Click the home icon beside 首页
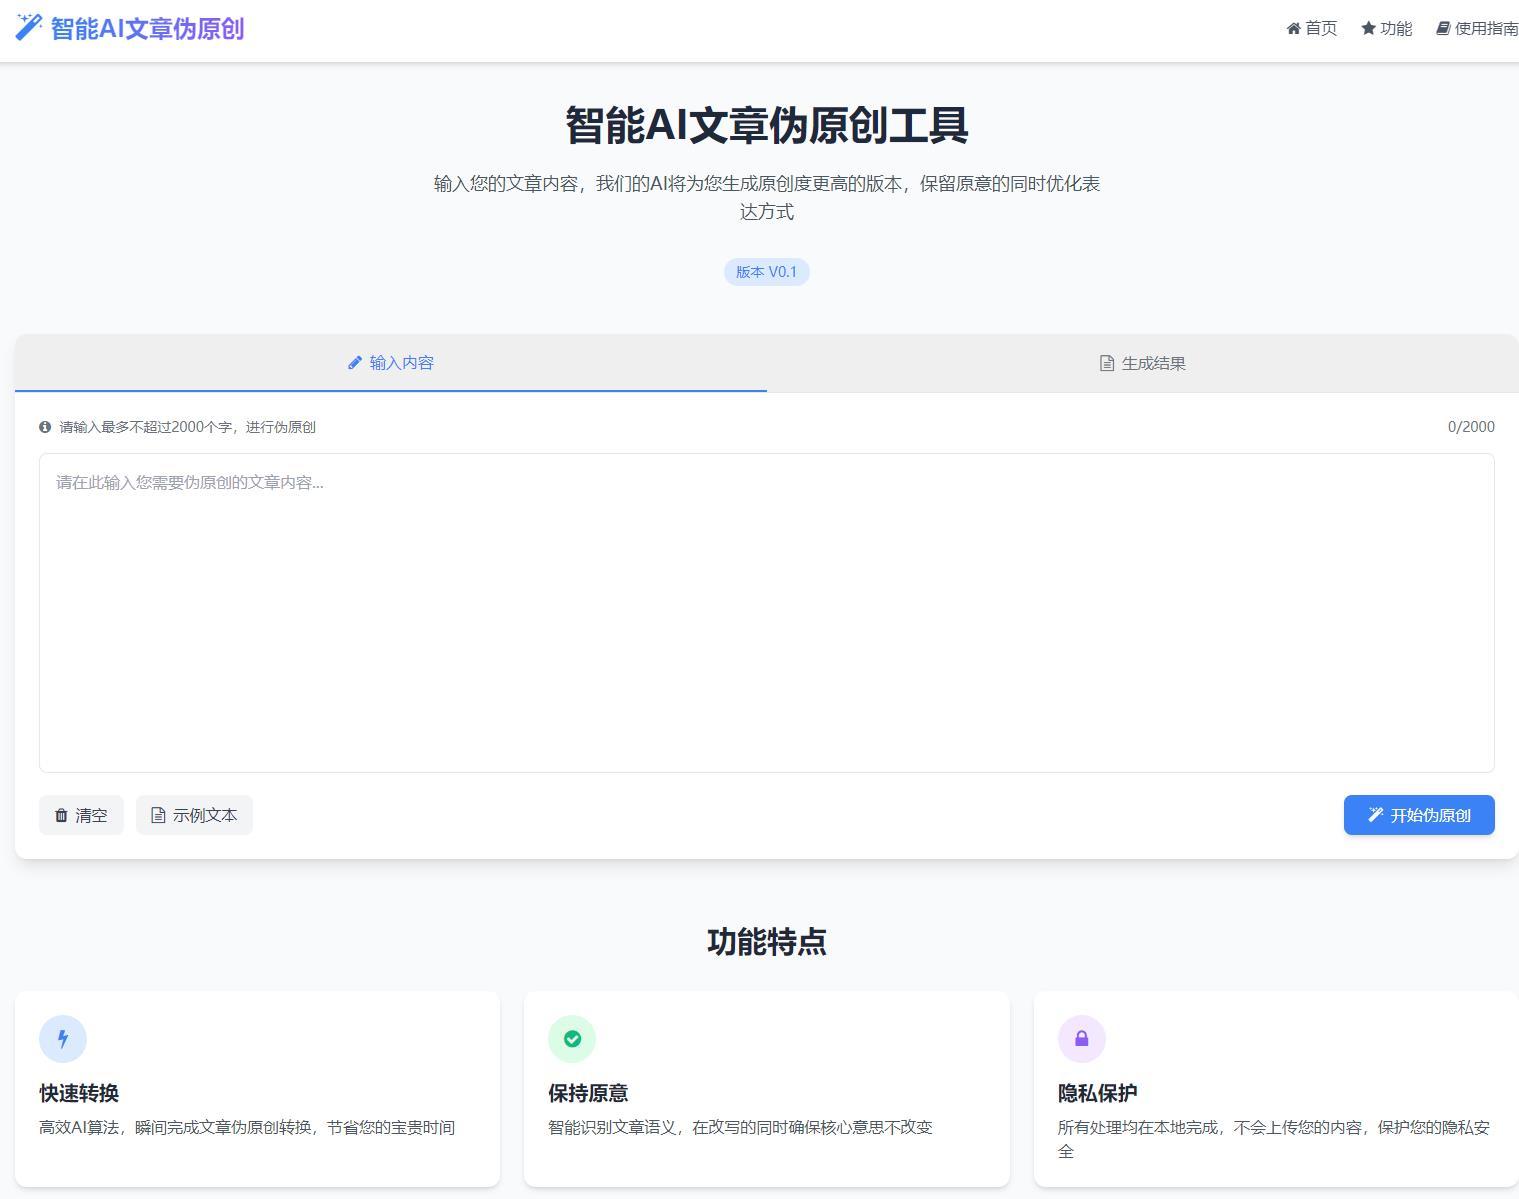This screenshot has height=1199, width=1519. point(1292,28)
